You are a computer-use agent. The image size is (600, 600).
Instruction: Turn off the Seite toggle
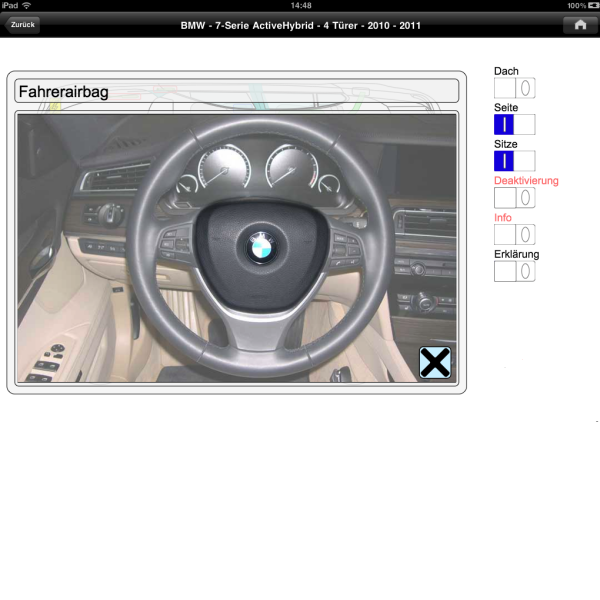click(514, 124)
